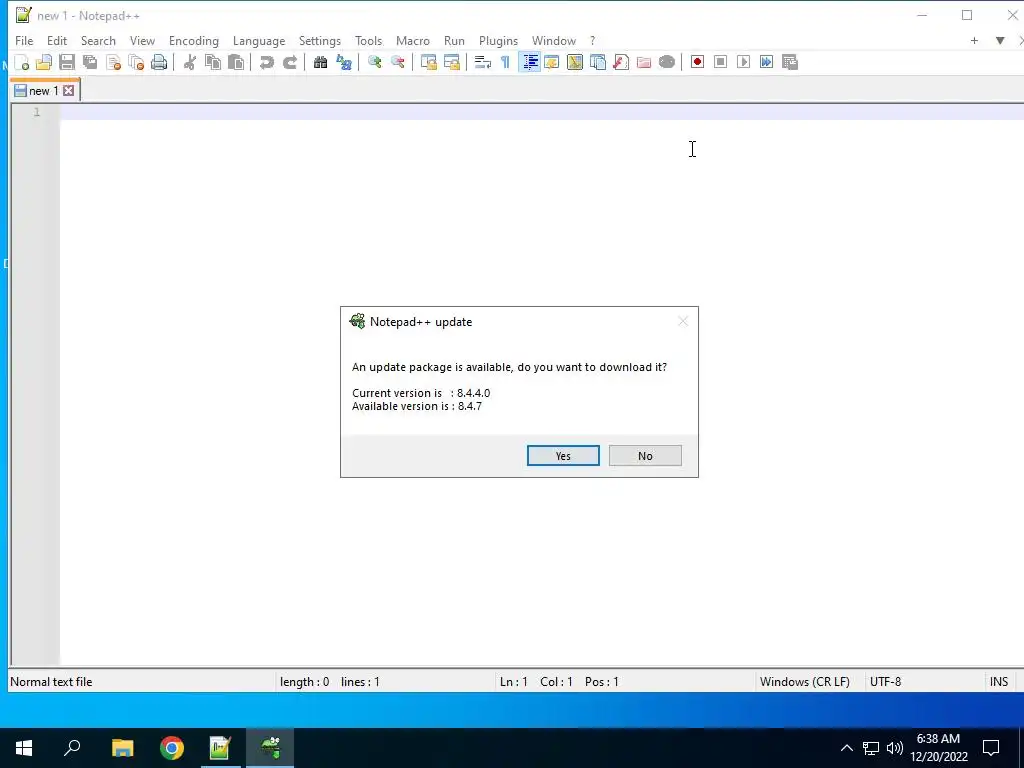
Task: Open Folder as Workspace icon
Action: [x=644, y=62]
